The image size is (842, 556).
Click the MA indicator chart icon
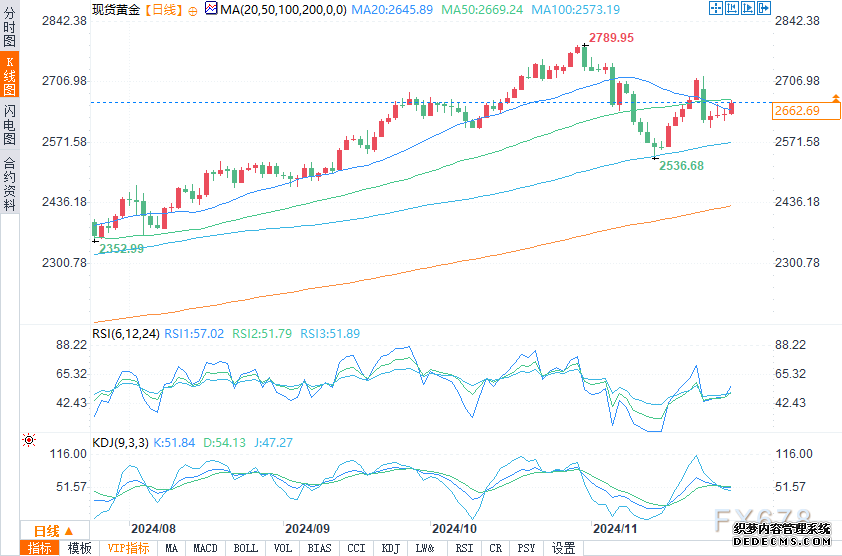[x=211, y=8]
